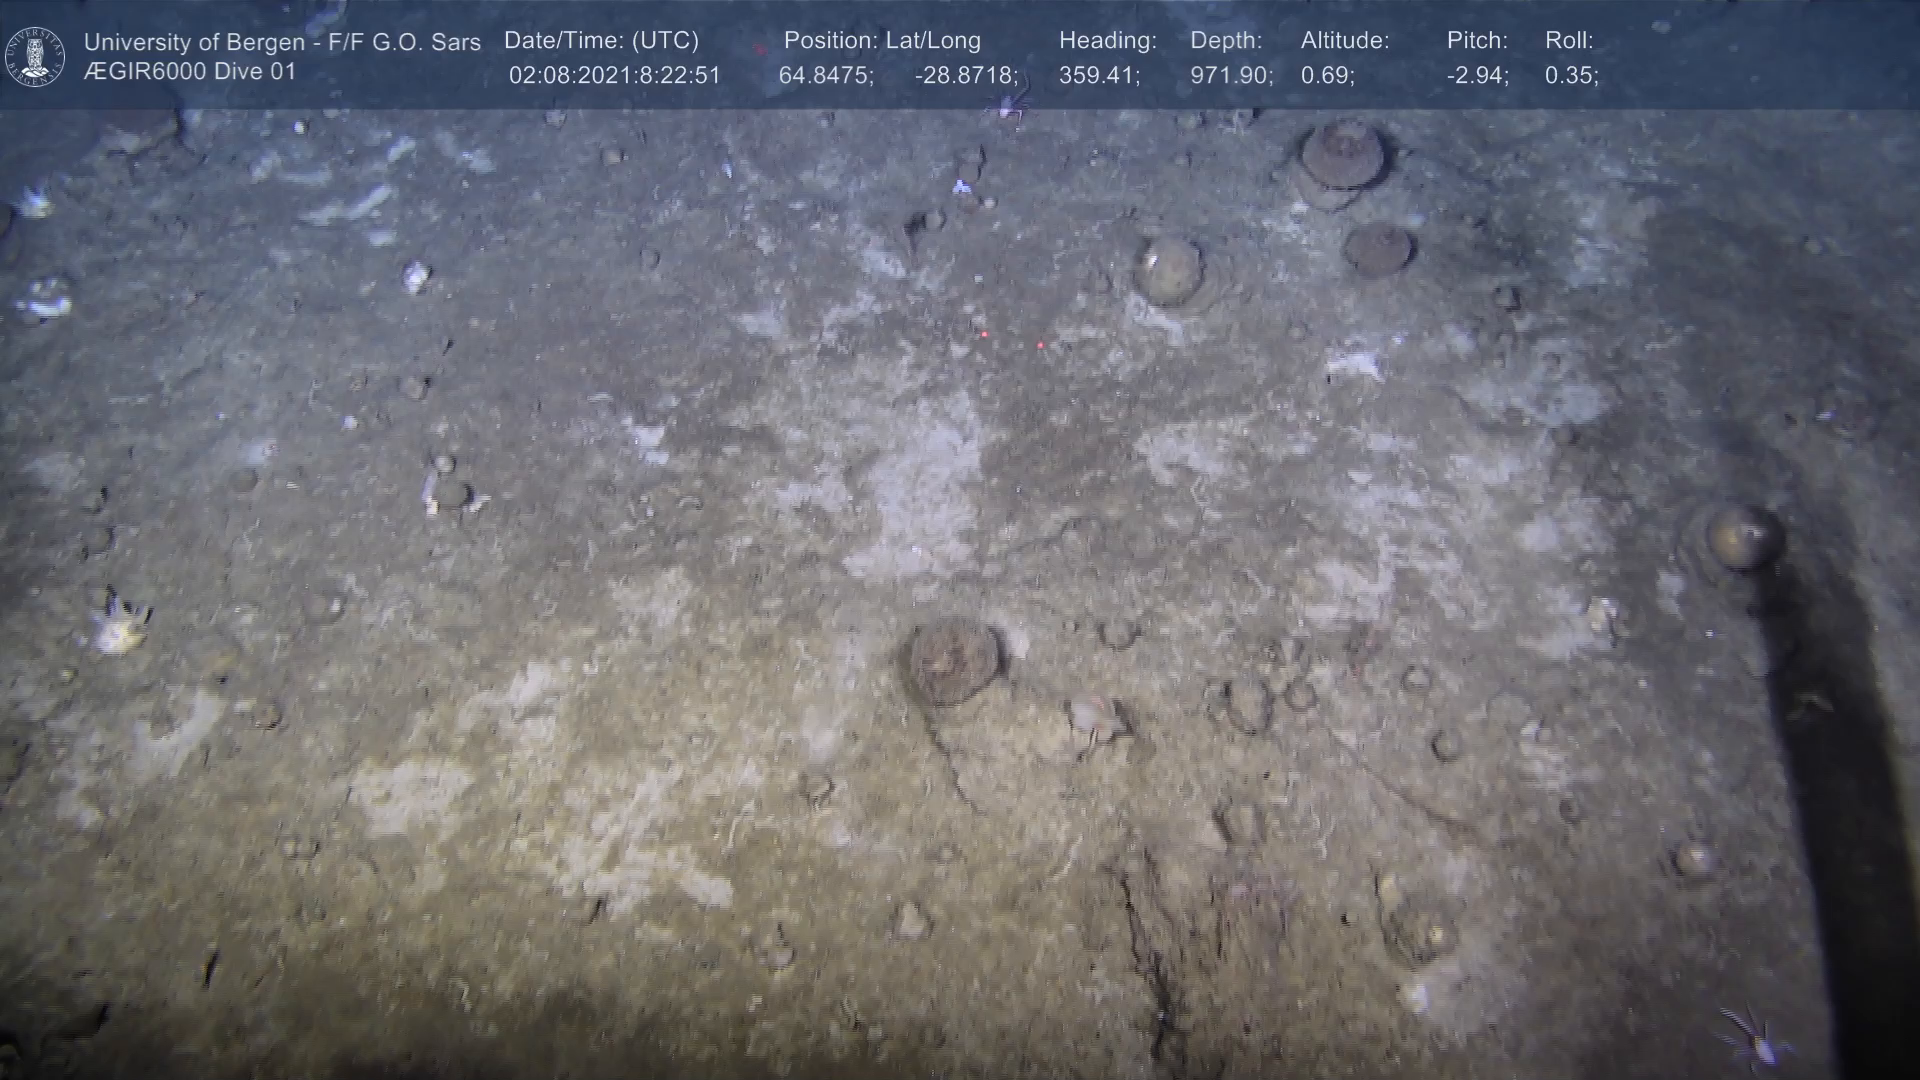This screenshot has height=1080, width=1920.
Task: Select the pitch value -2.94
Action: 1477,76
